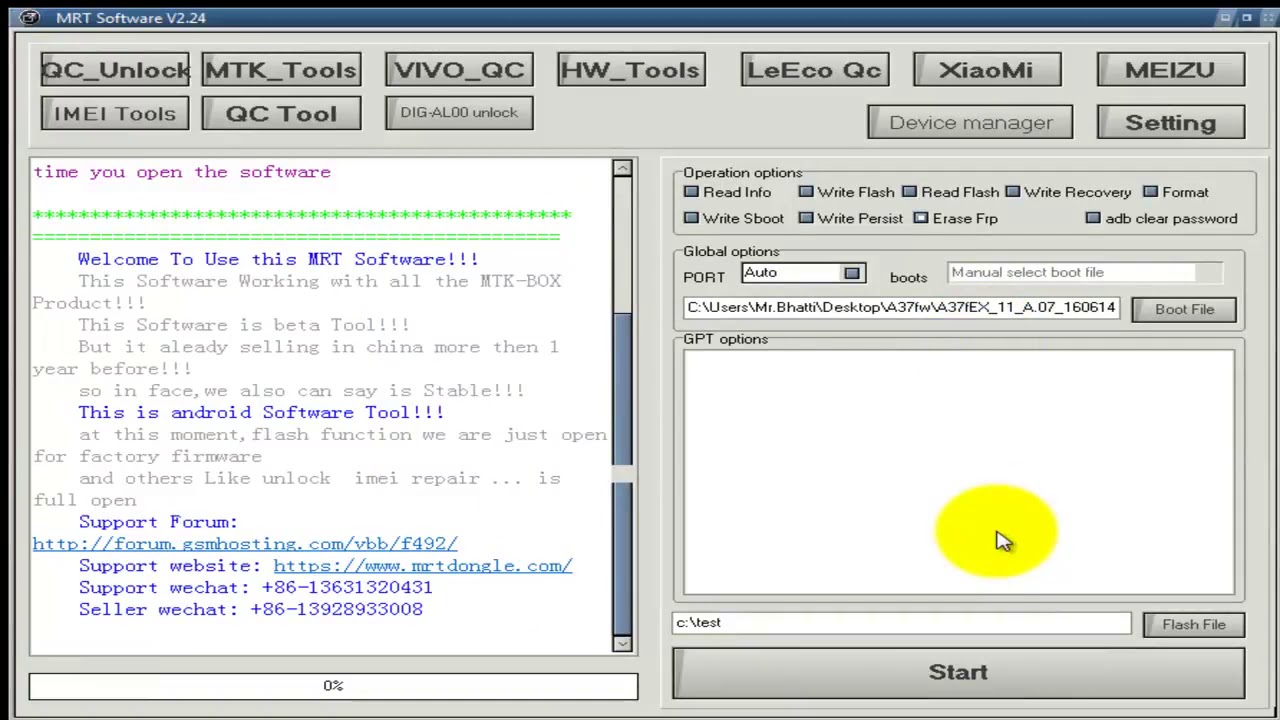Enable the Read Flash checkbox
1280x720 pixels.
tap(909, 192)
